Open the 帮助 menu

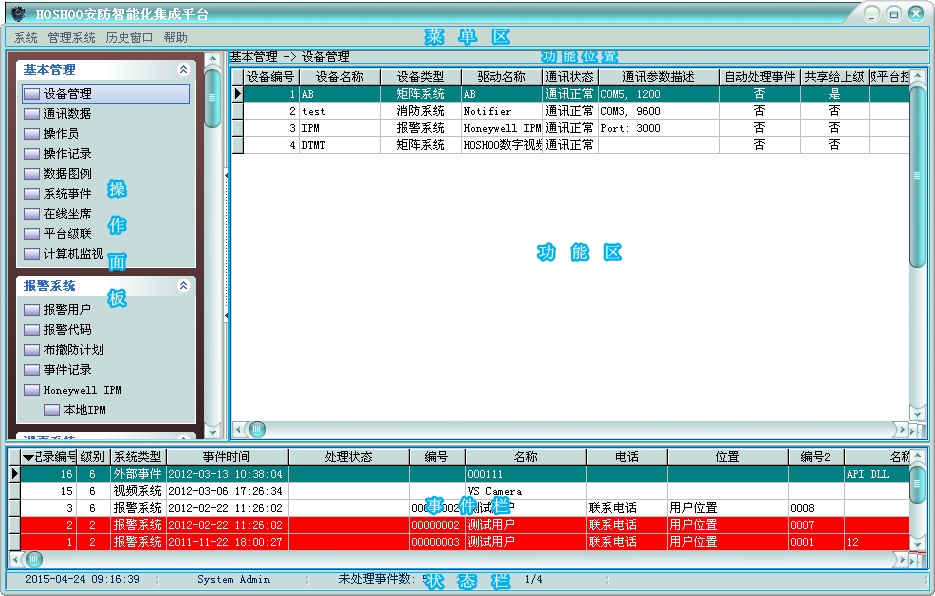(x=175, y=38)
